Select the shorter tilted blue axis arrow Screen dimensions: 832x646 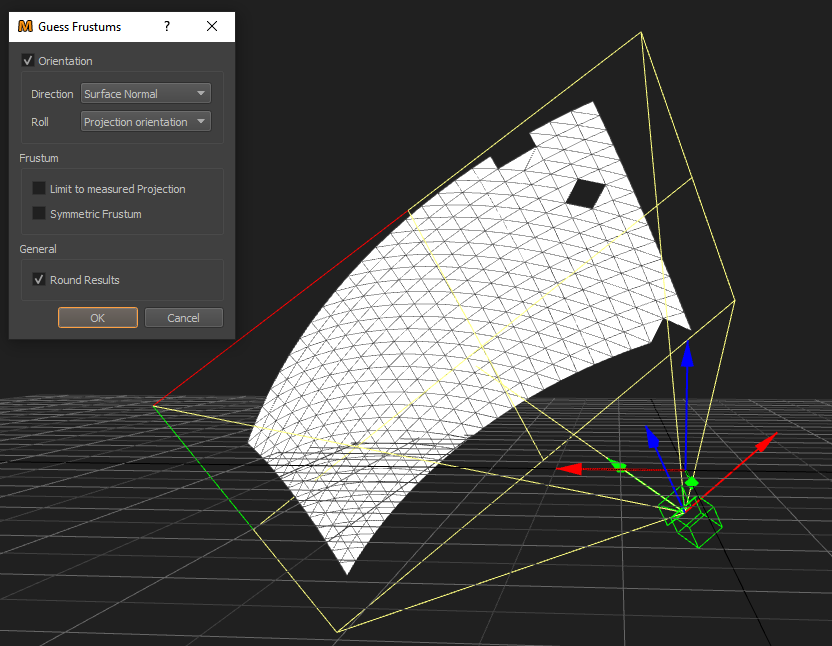coord(651,438)
